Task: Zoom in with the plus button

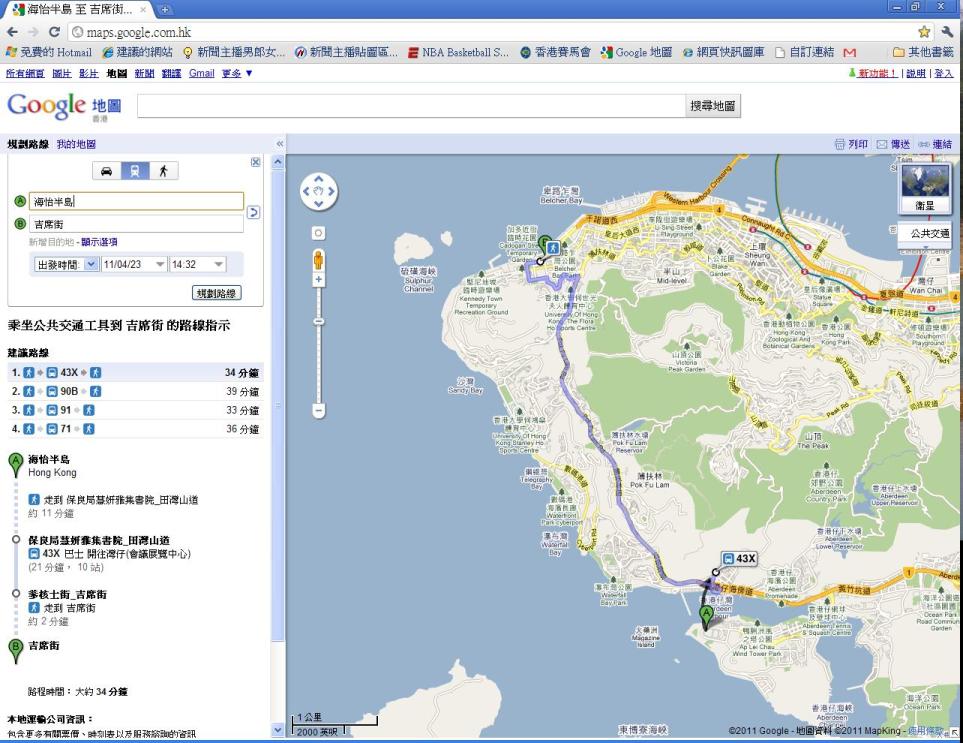Action: click(318, 279)
